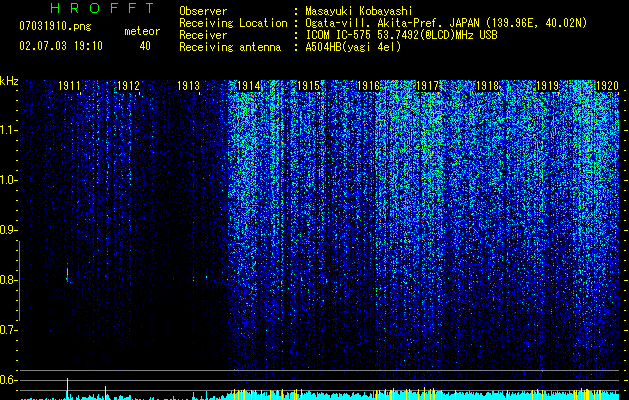Select the file name 07031910.png
629x400 pixels.
55,27
